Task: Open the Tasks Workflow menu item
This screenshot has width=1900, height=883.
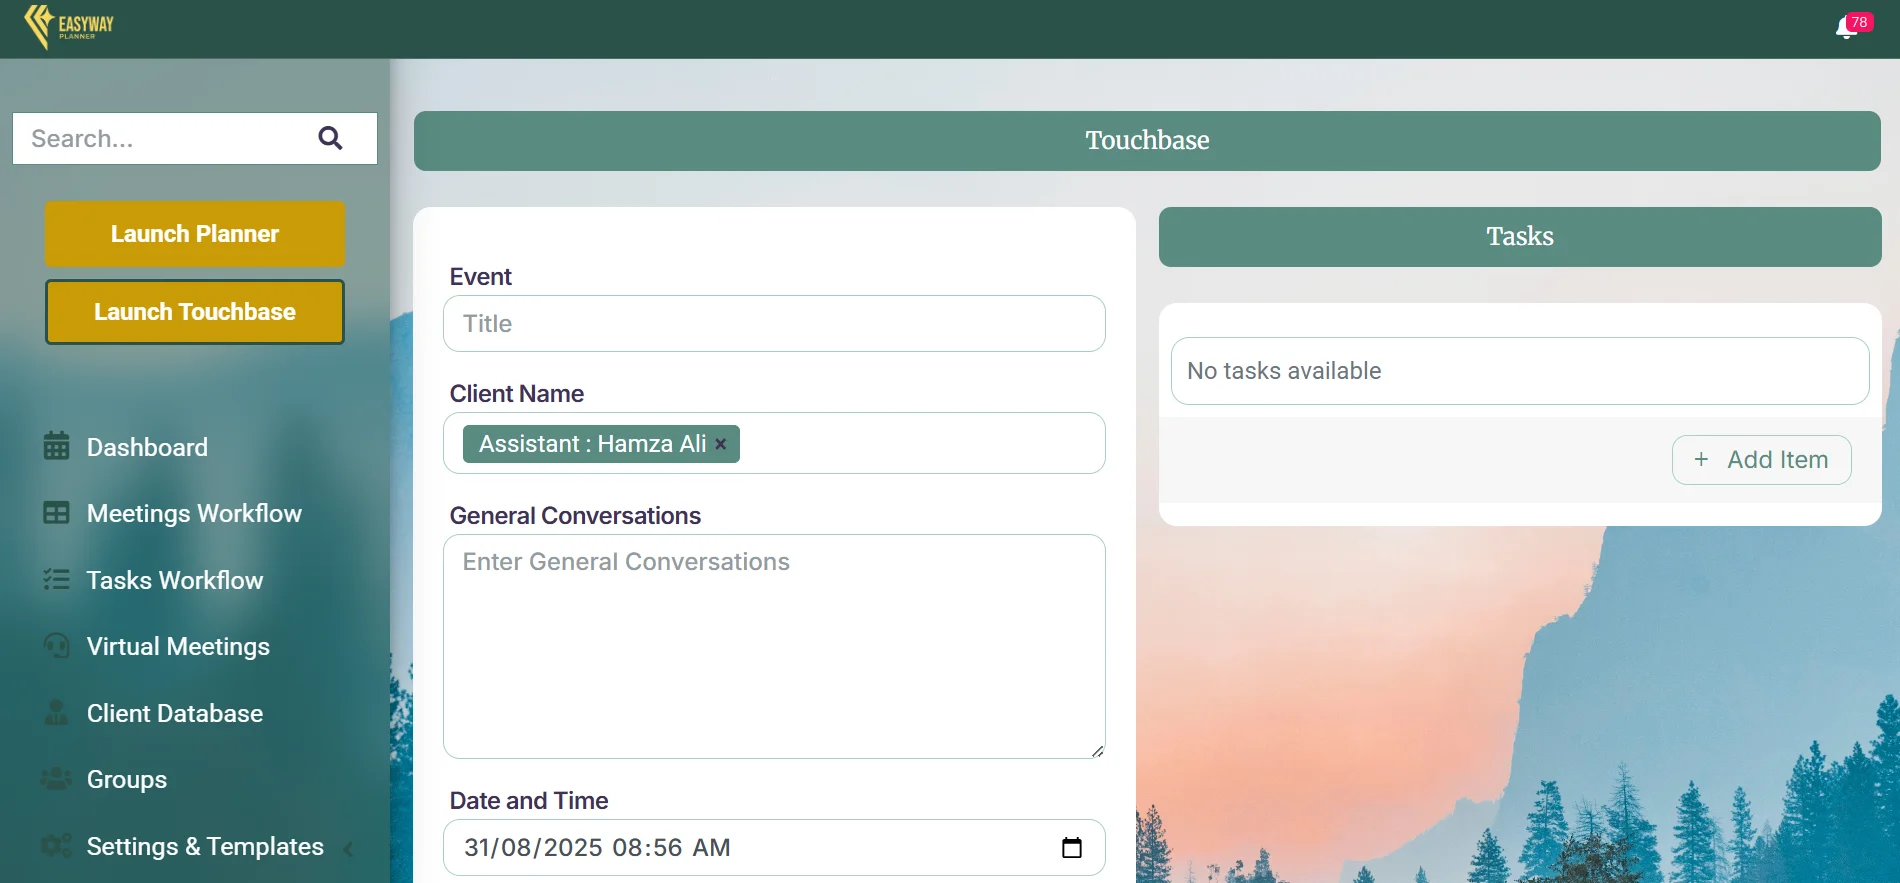Action: 175,580
